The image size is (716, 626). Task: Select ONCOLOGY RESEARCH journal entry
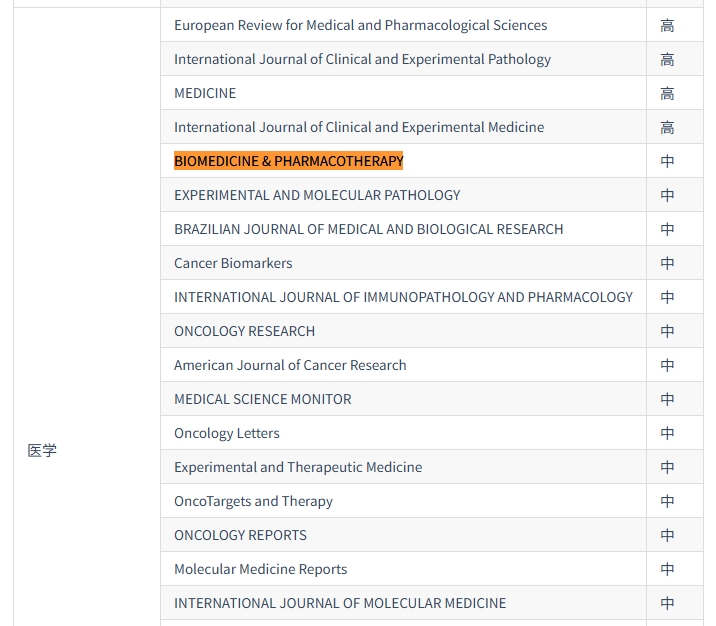[244, 331]
